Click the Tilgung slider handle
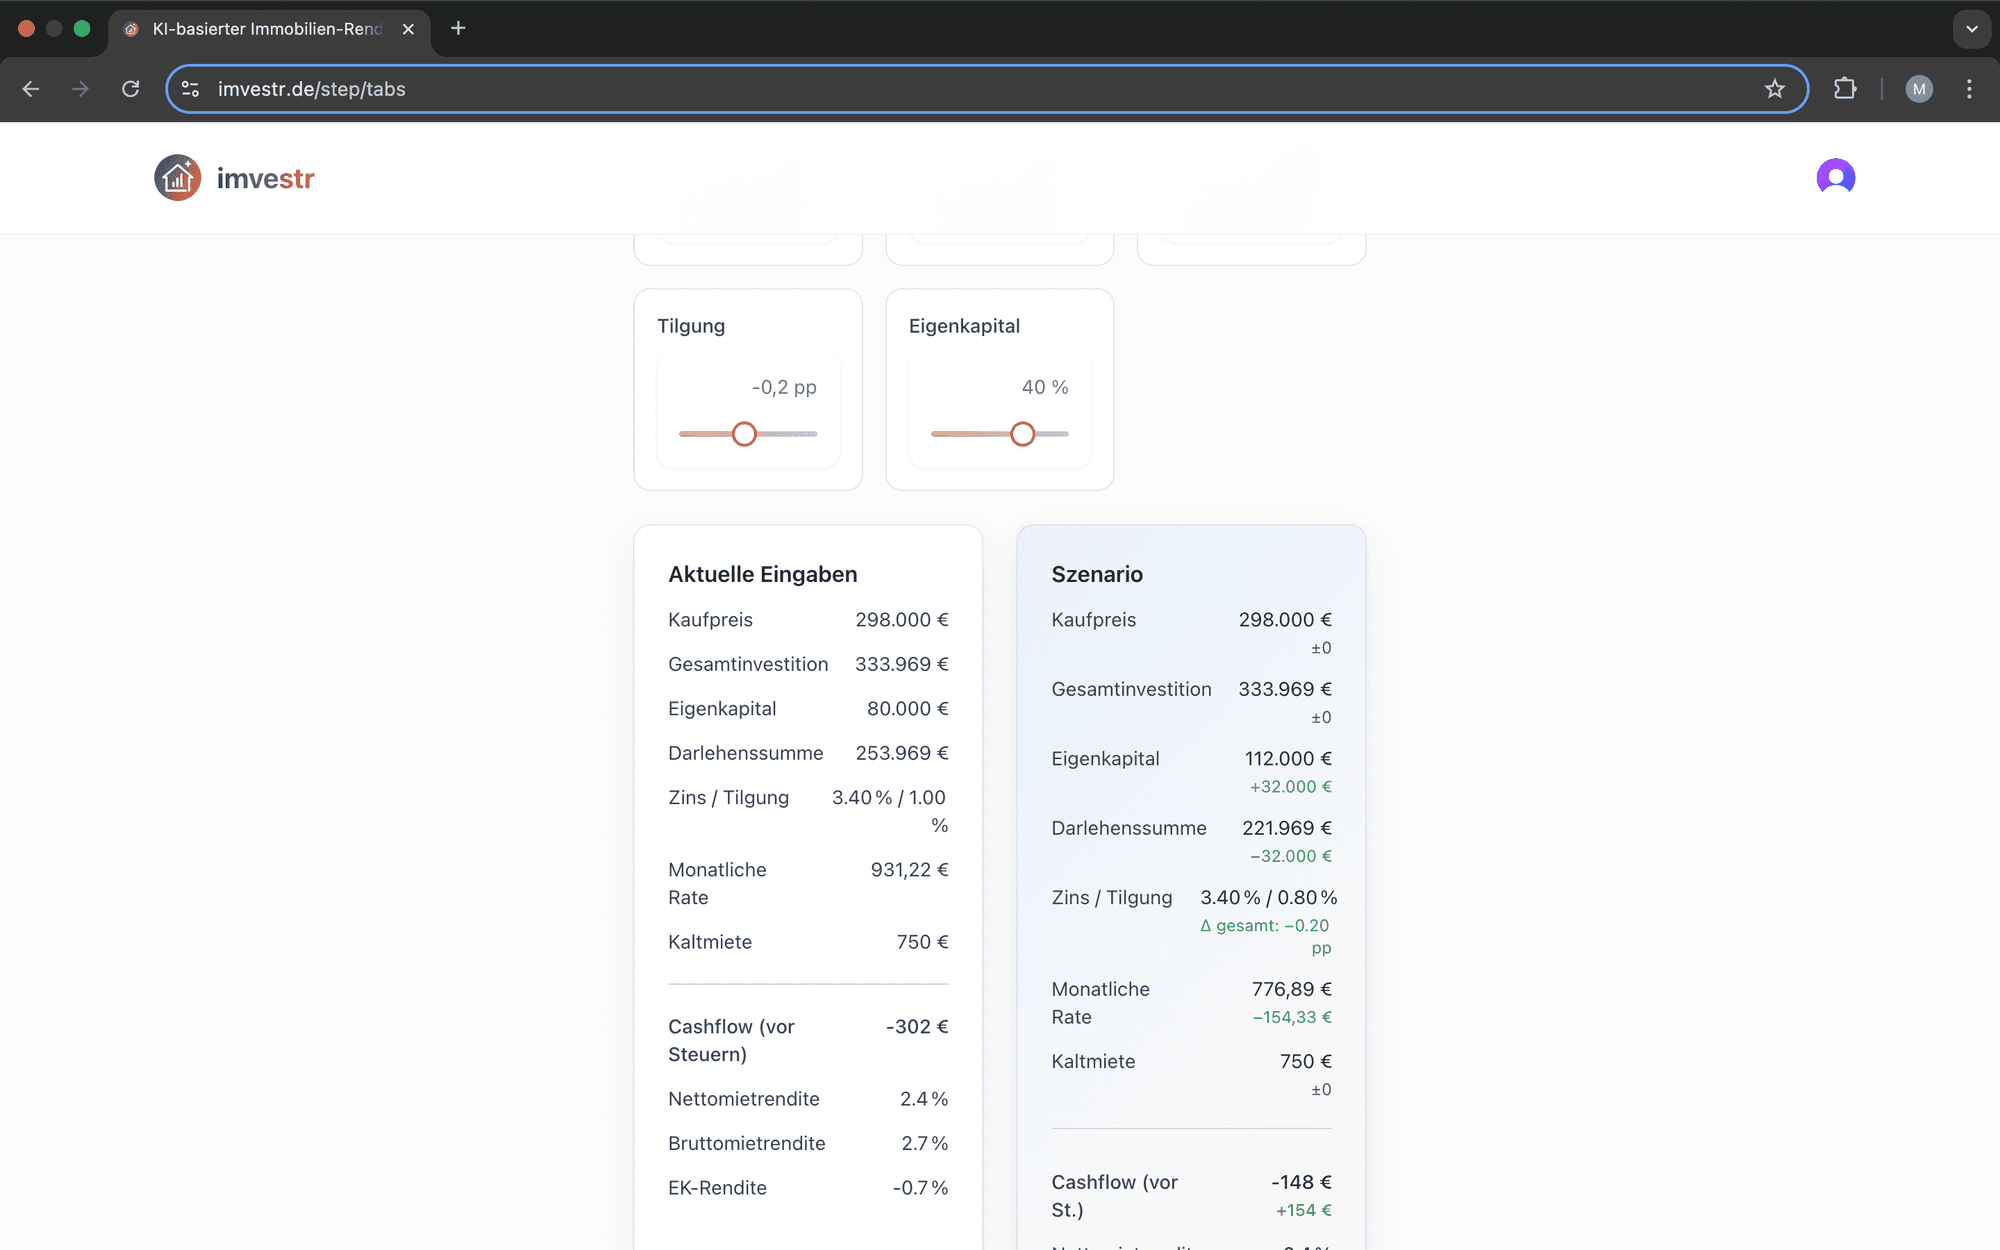 pyautogui.click(x=744, y=434)
